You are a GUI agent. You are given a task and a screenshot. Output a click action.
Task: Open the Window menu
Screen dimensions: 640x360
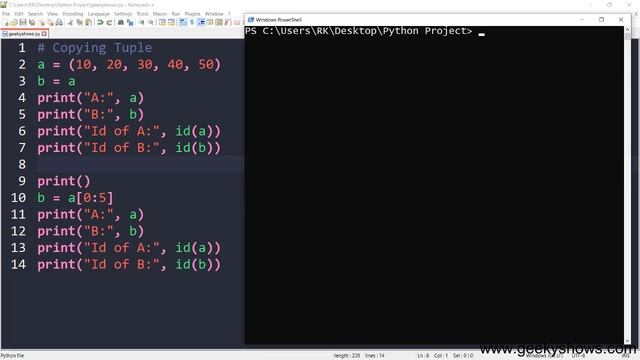click(214, 14)
